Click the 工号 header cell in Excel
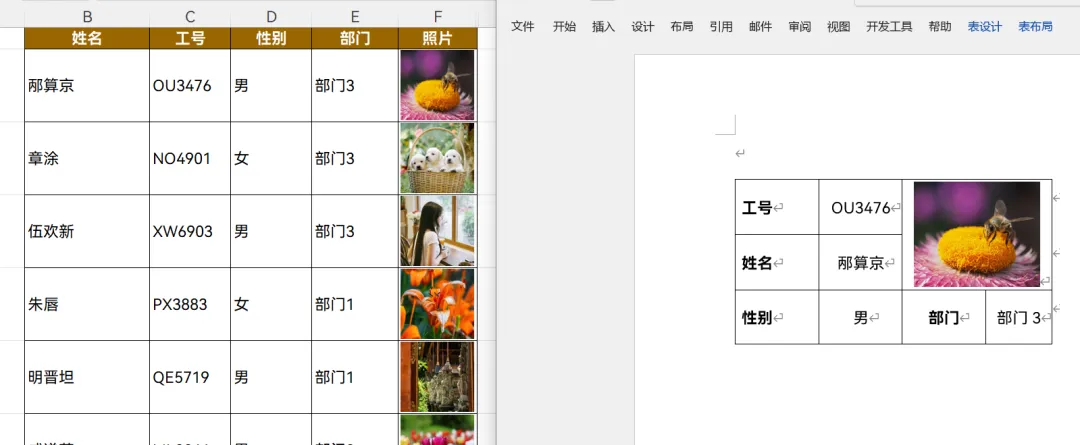The height and width of the screenshot is (445, 1080). point(190,38)
